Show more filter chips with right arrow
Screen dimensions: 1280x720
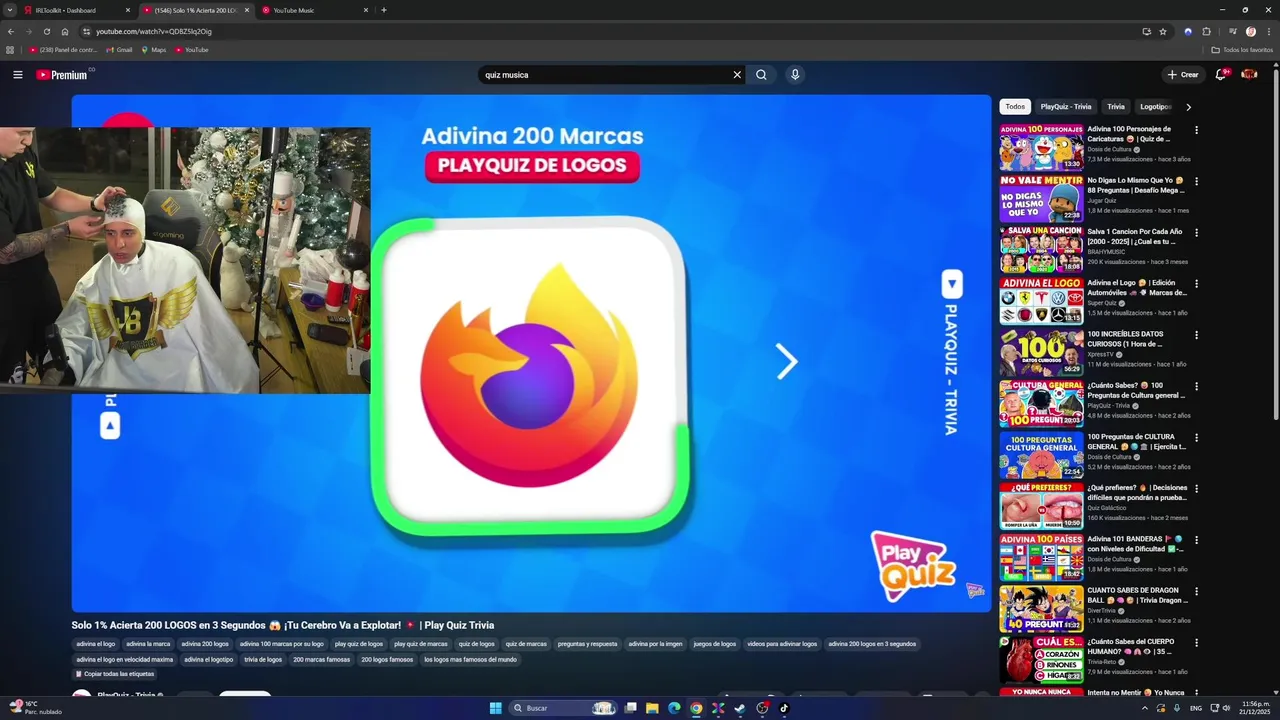[1188, 107]
